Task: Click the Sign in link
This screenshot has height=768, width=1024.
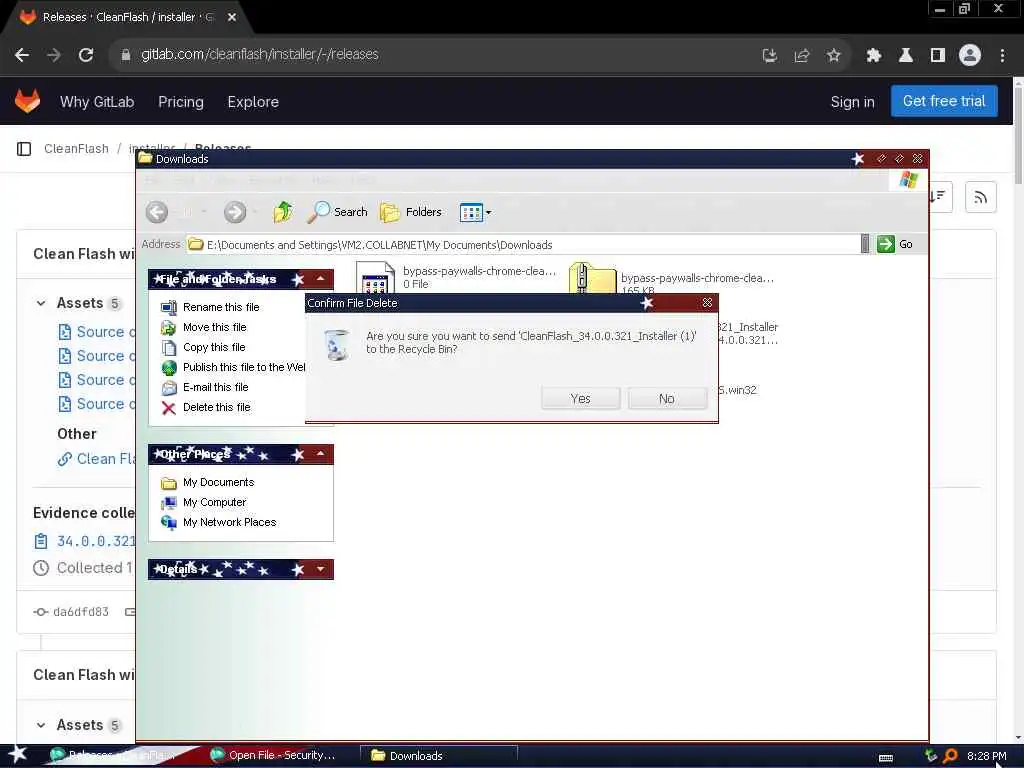Action: coord(852,102)
